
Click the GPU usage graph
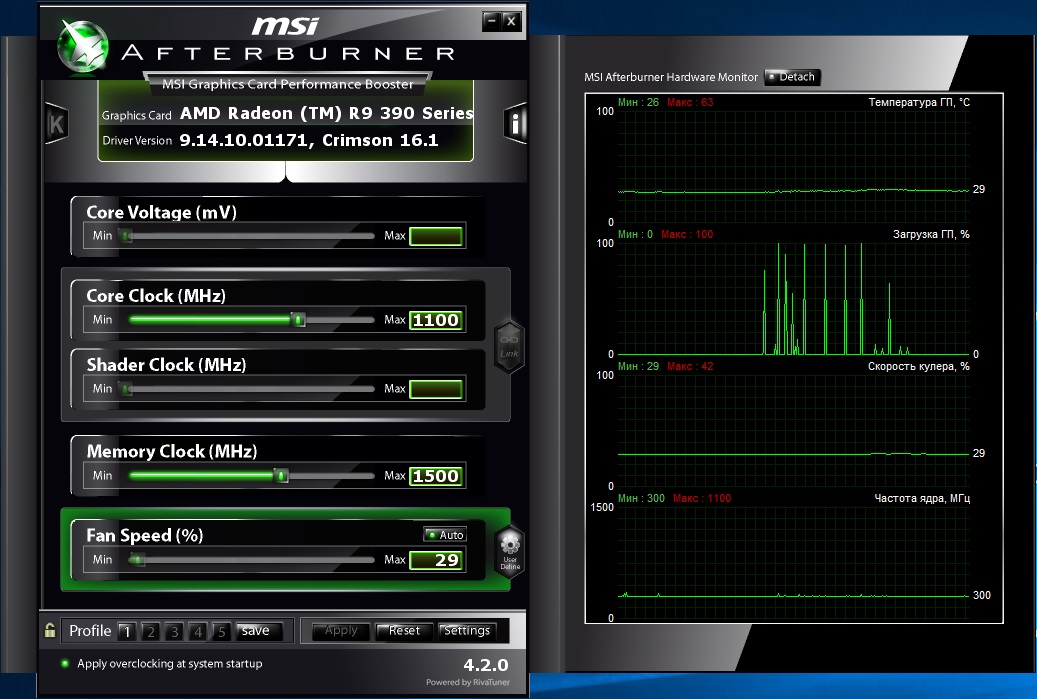point(794,298)
